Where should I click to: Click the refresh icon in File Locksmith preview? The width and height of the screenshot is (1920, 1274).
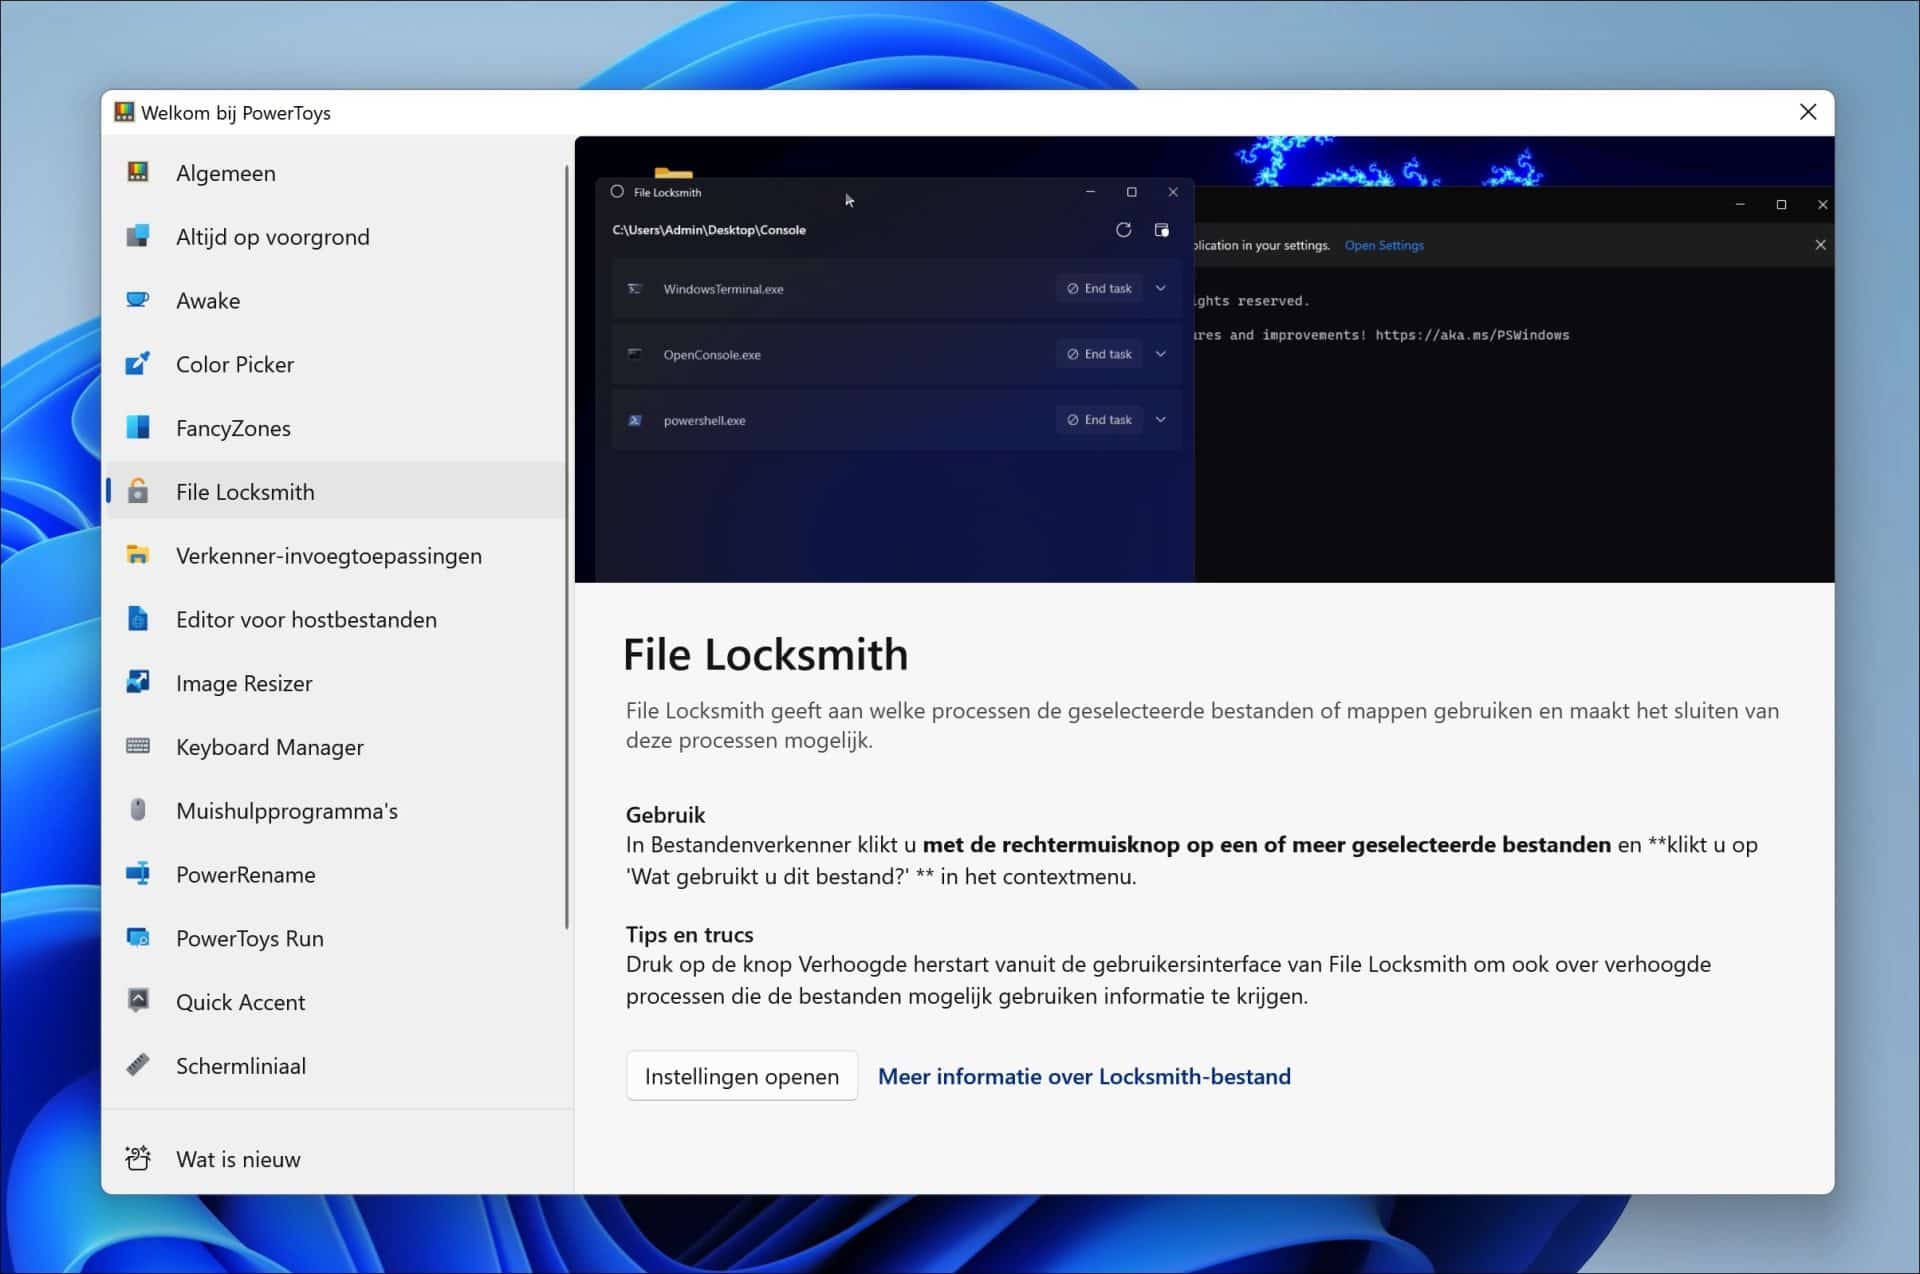coord(1123,230)
